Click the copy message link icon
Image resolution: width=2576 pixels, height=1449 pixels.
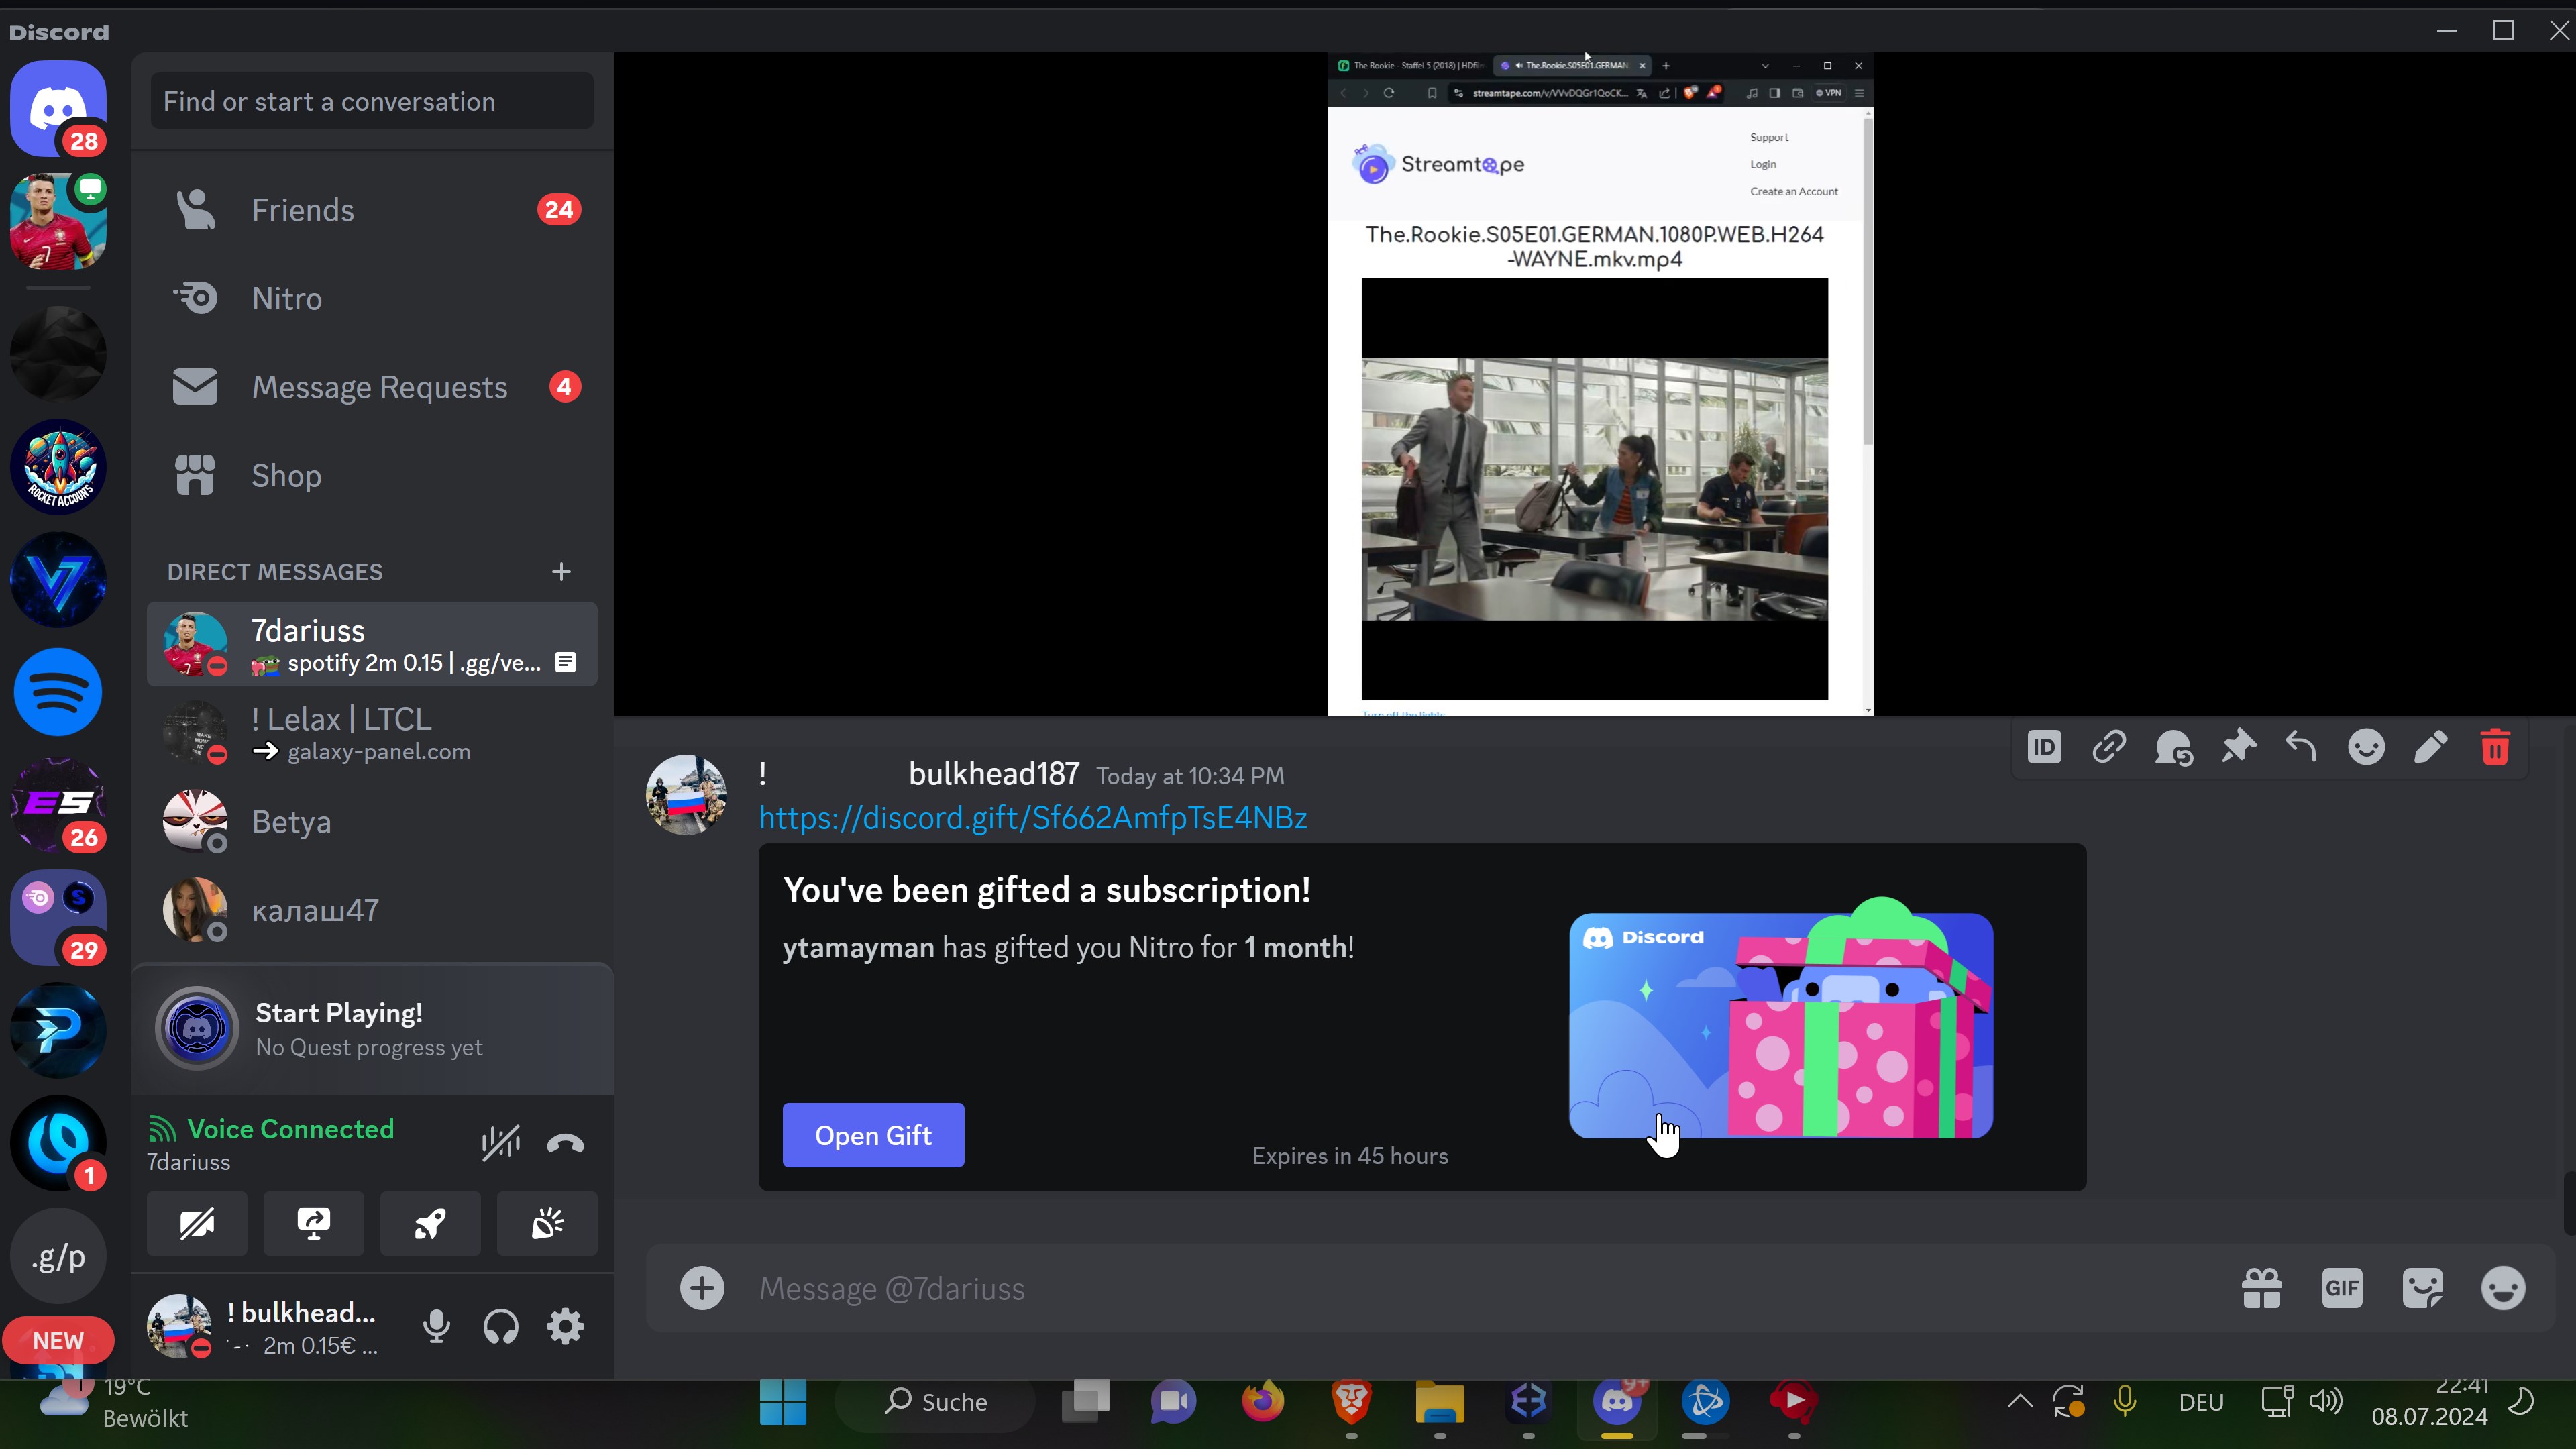click(2109, 747)
